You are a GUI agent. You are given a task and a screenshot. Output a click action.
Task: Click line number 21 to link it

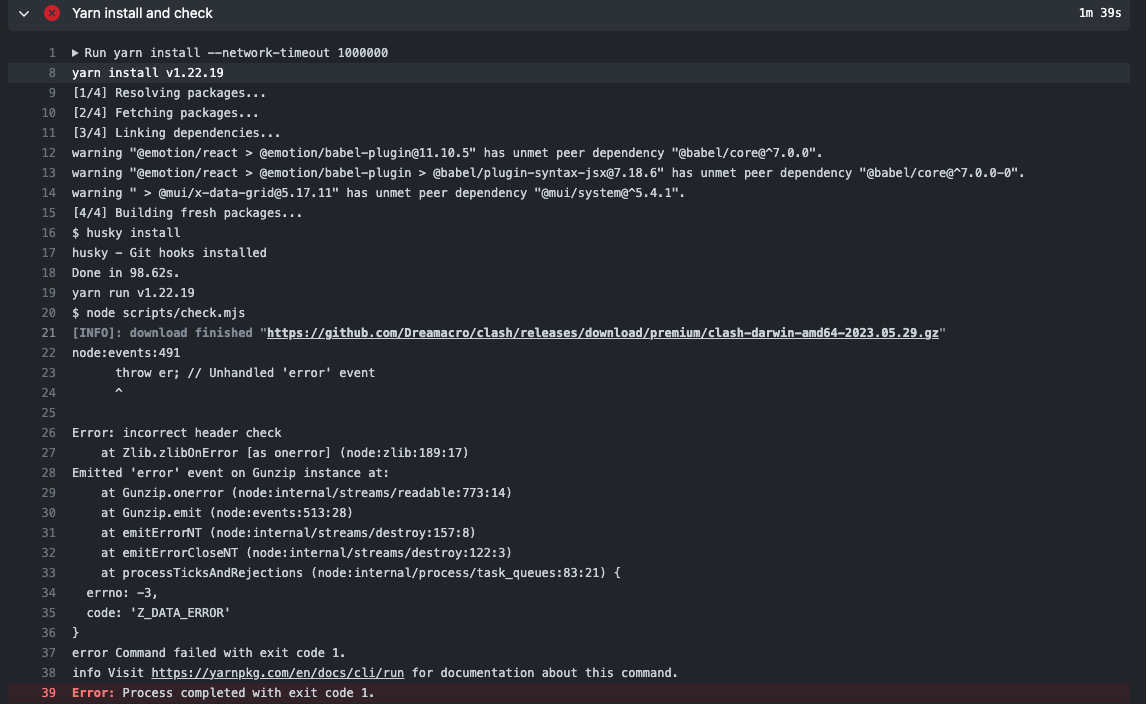pyautogui.click(x=48, y=332)
